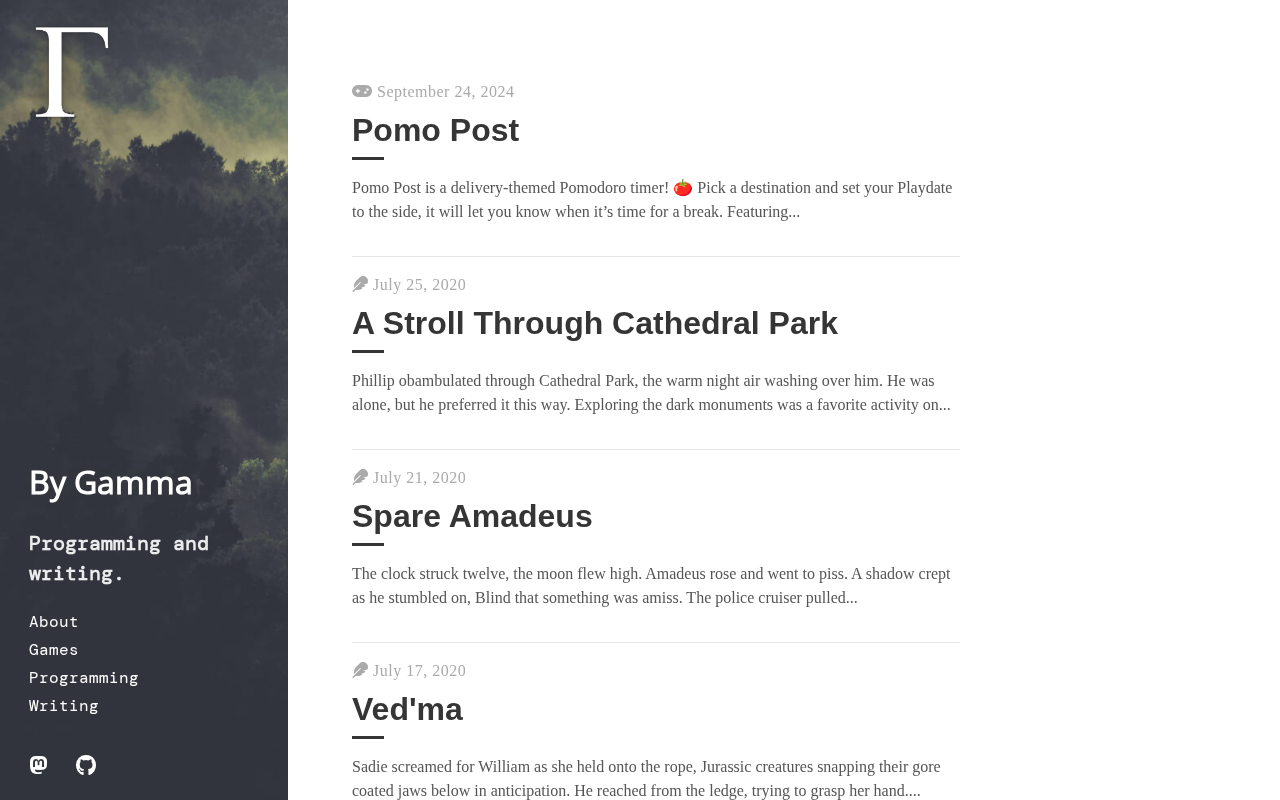1280x800 pixels.
Task: Click the feather icon beside July 17, 2020
Action: (360, 670)
